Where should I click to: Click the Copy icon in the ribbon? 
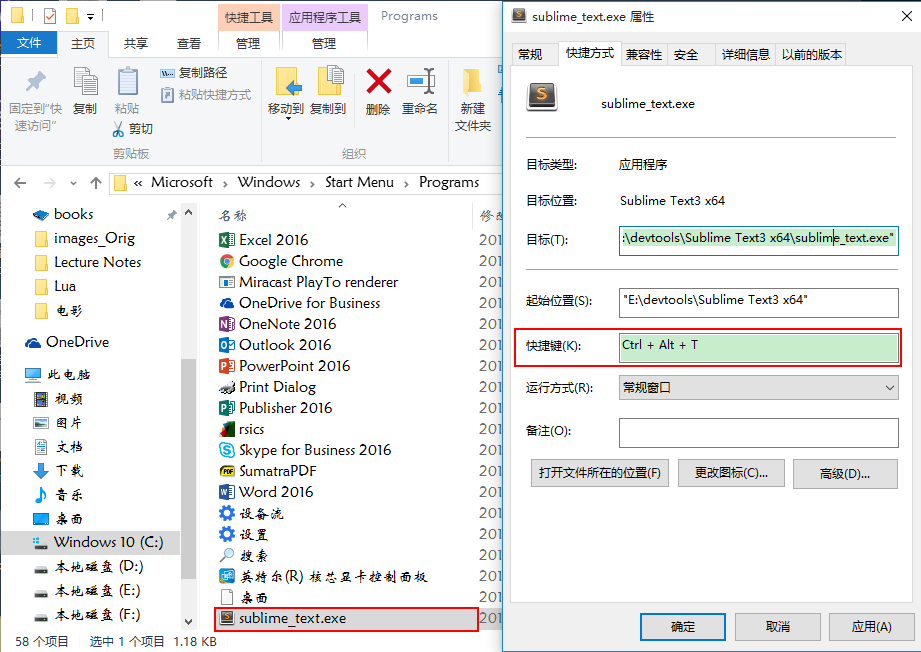coord(85,81)
